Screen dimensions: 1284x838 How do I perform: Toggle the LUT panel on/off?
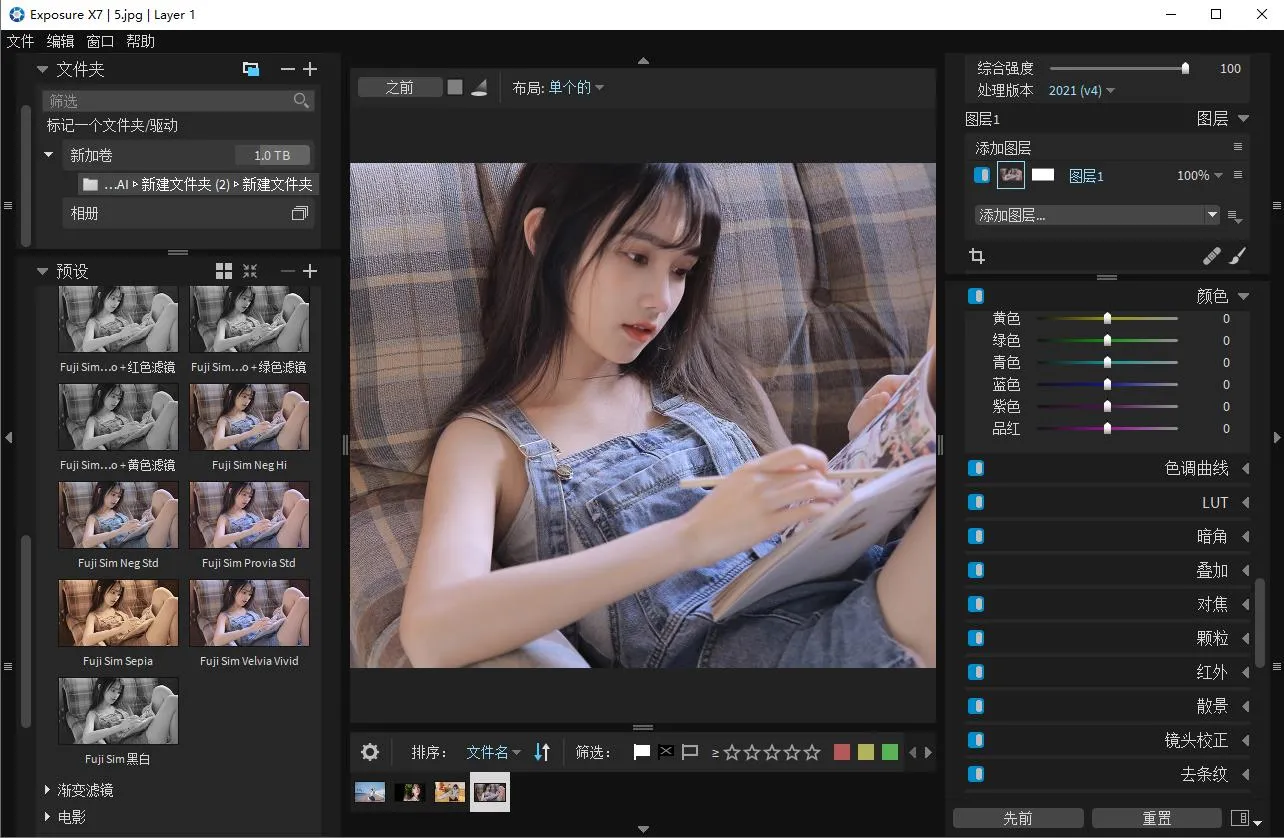coord(976,502)
